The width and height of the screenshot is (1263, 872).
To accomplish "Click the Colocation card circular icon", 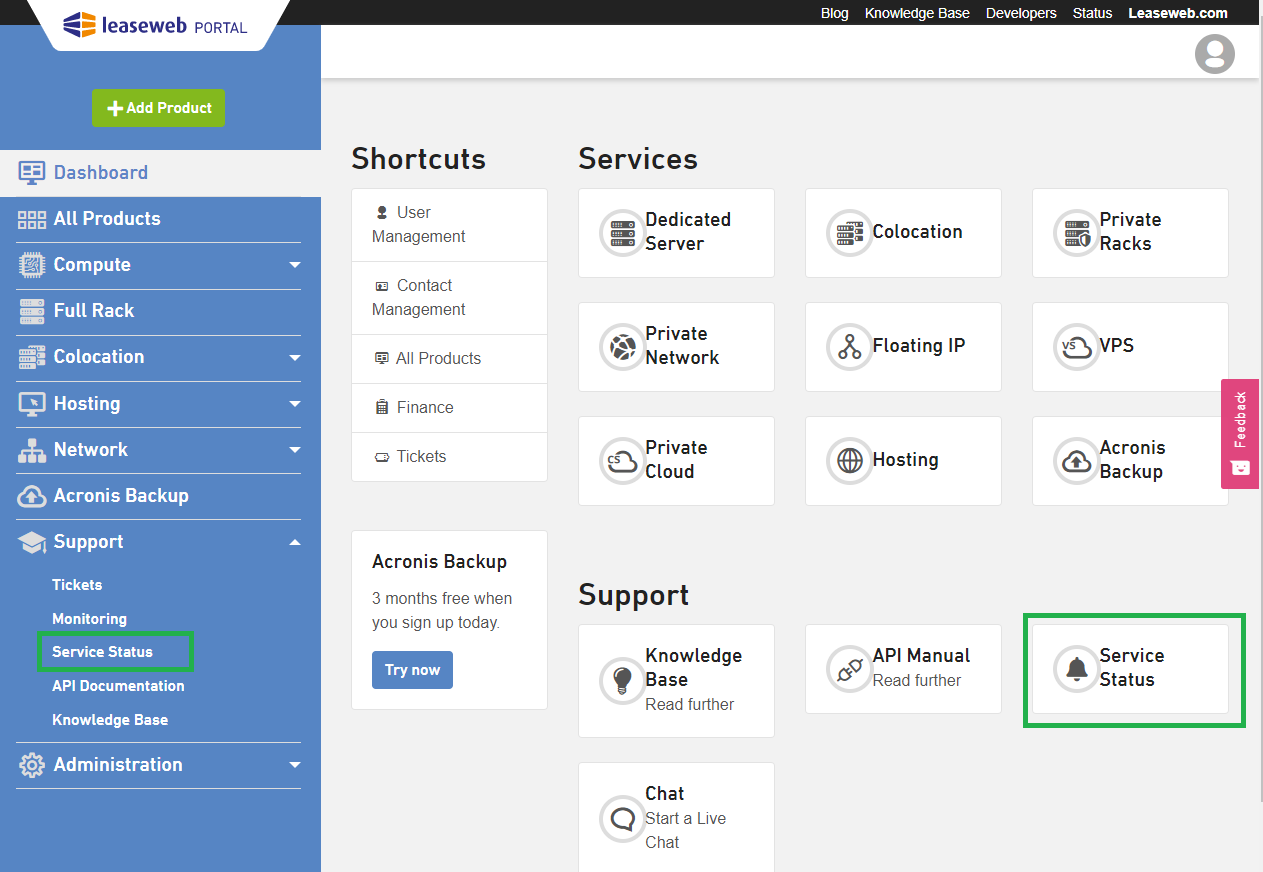I will pyautogui.click(x=849, y=233).
